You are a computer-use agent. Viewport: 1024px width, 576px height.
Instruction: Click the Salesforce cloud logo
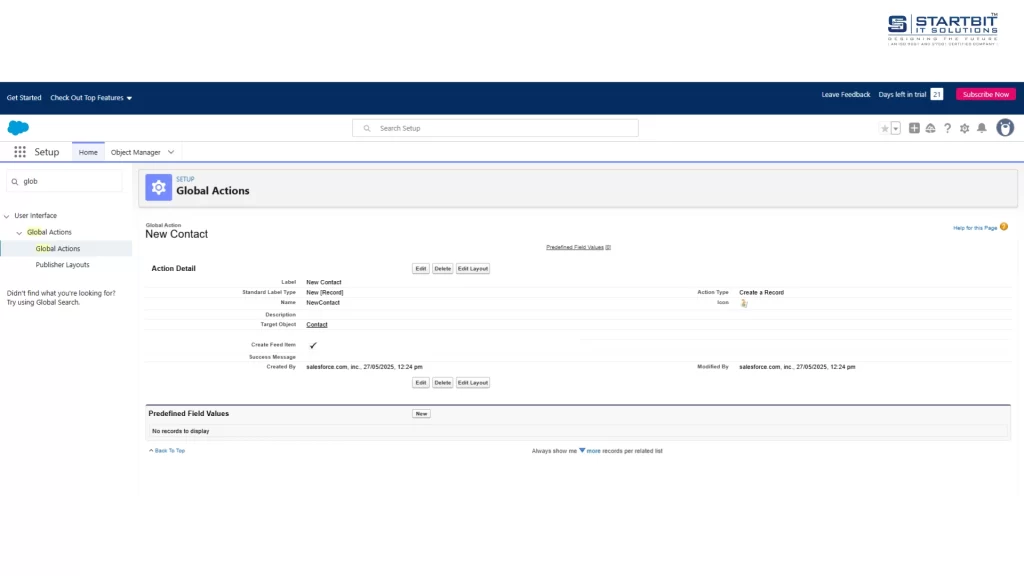(18, 128)
